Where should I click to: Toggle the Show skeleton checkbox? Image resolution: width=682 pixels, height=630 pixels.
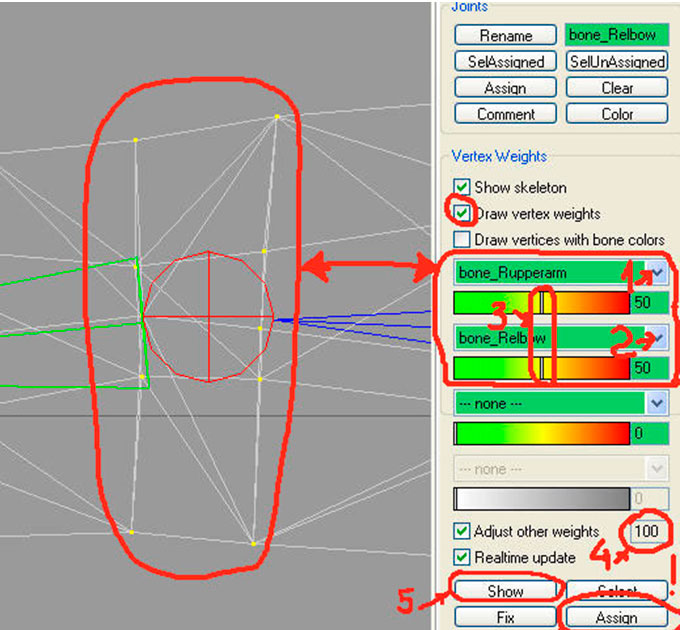(462, 187)
